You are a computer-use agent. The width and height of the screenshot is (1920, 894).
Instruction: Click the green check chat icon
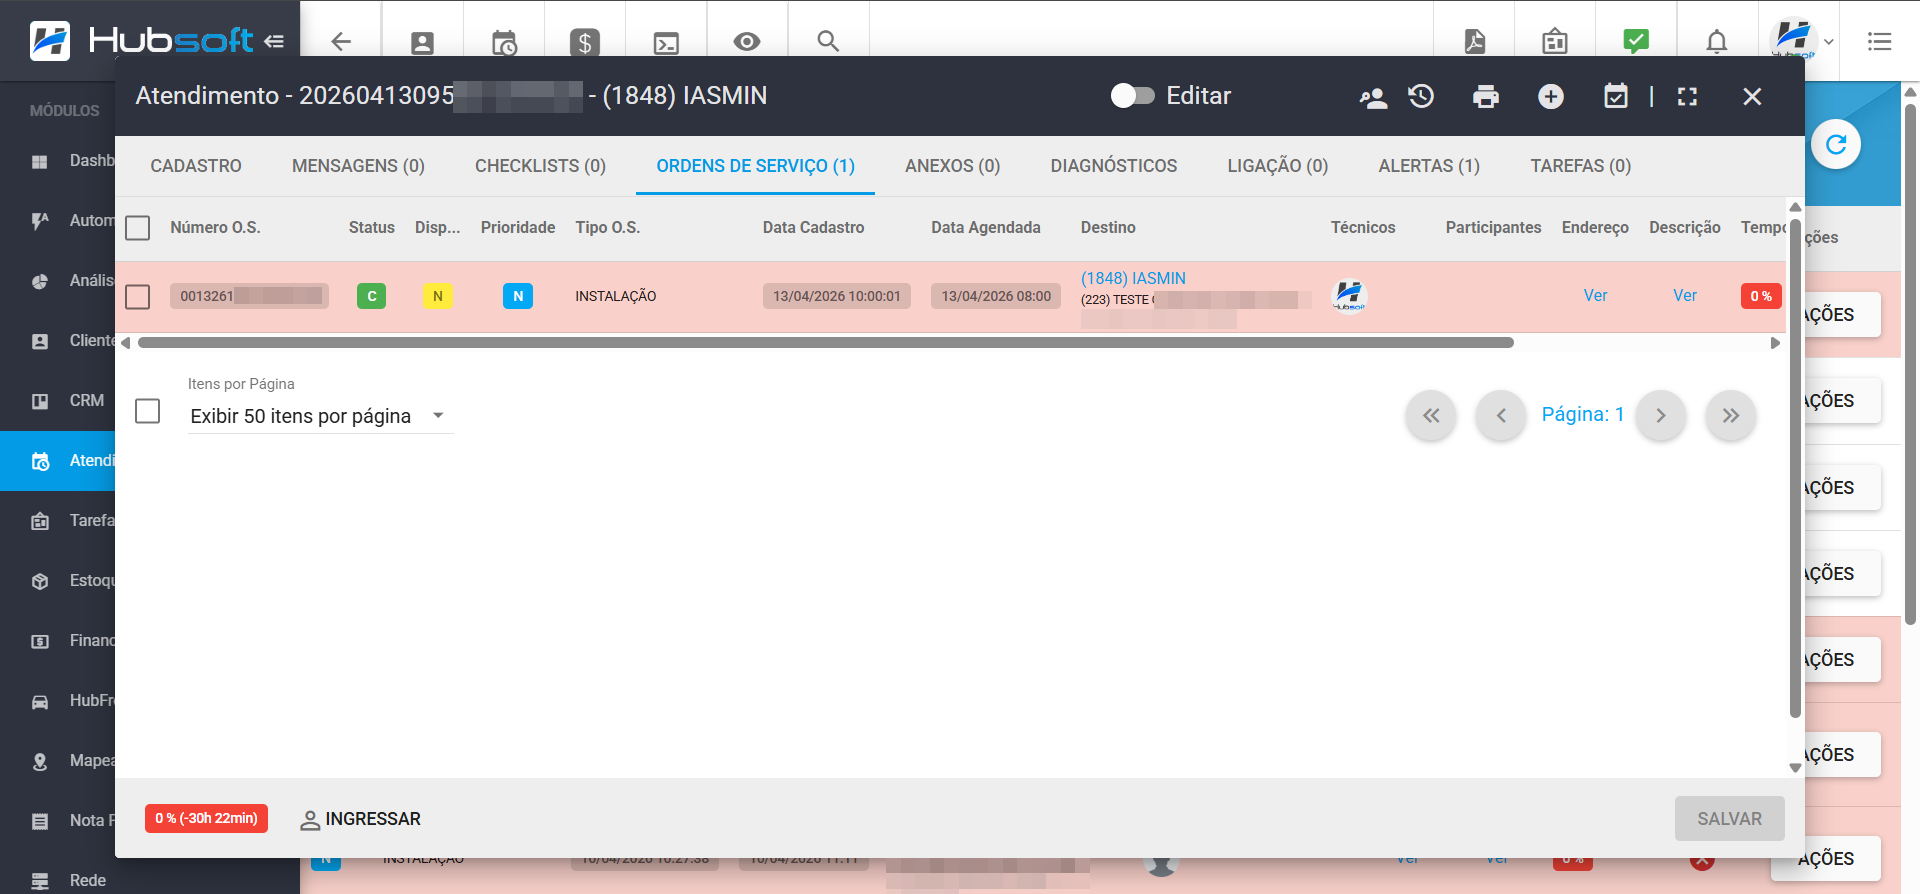1636,41
